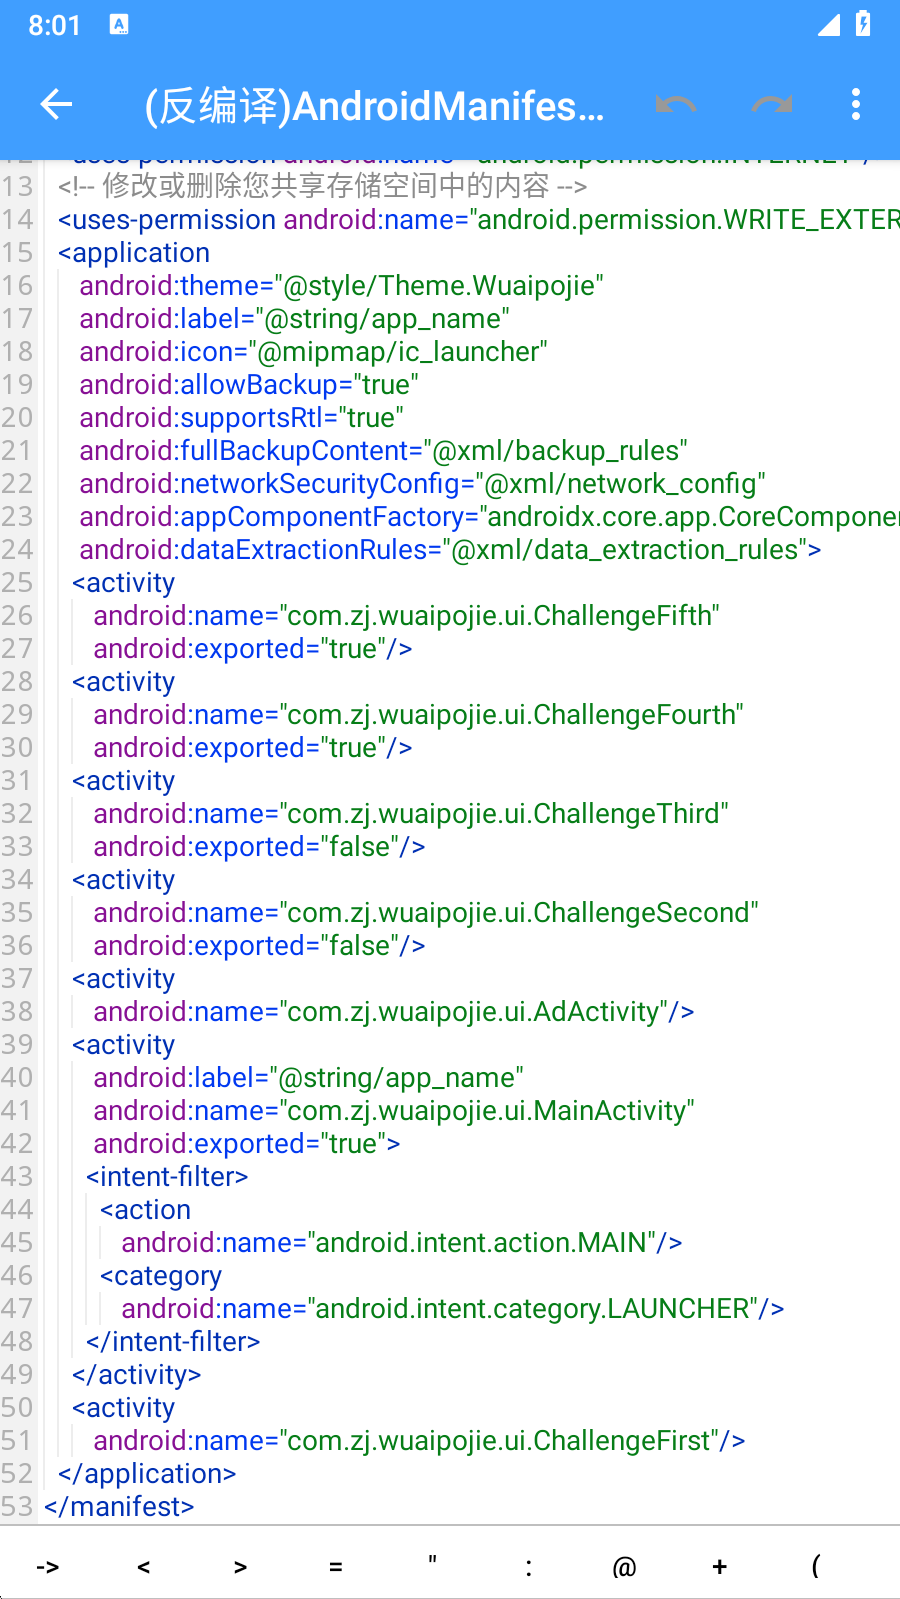The image size is (900, 1599).
Task: Insert the plus '+' shortcut symbol
Action: 720,1566
